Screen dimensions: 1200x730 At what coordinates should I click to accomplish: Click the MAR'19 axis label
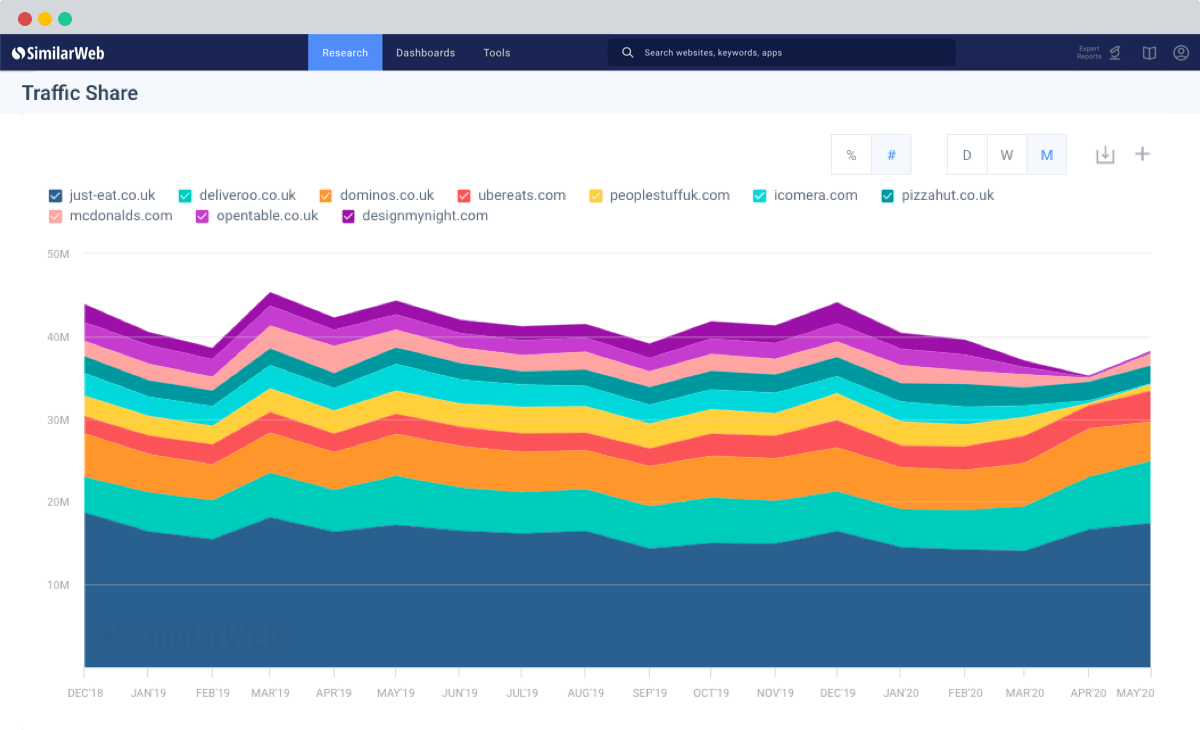point(270,693)
